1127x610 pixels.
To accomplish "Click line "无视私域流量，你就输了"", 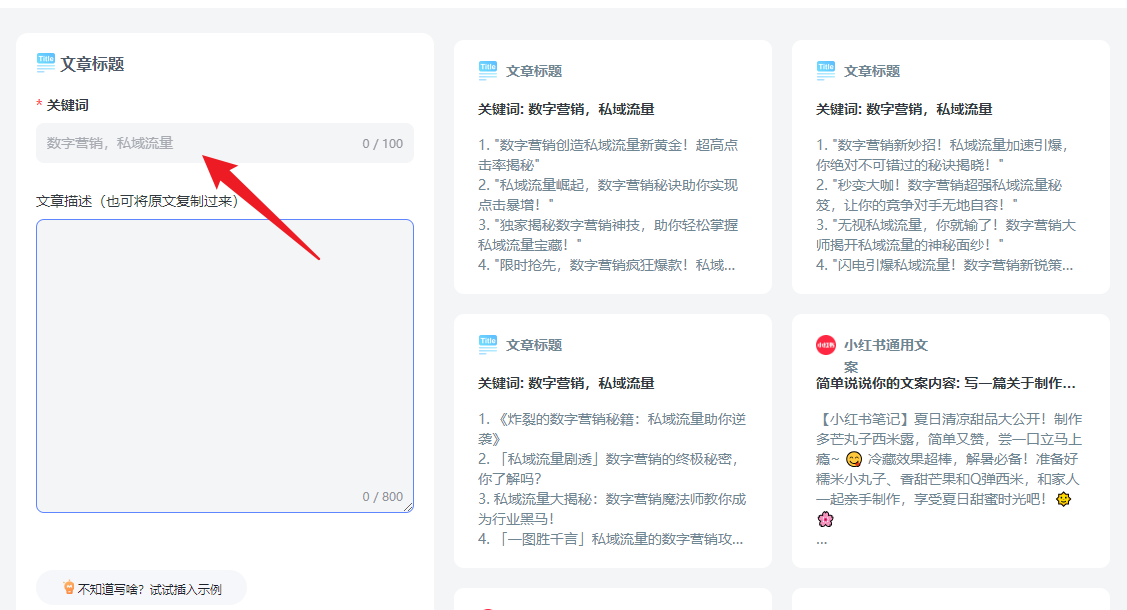I will click(946, 235).
